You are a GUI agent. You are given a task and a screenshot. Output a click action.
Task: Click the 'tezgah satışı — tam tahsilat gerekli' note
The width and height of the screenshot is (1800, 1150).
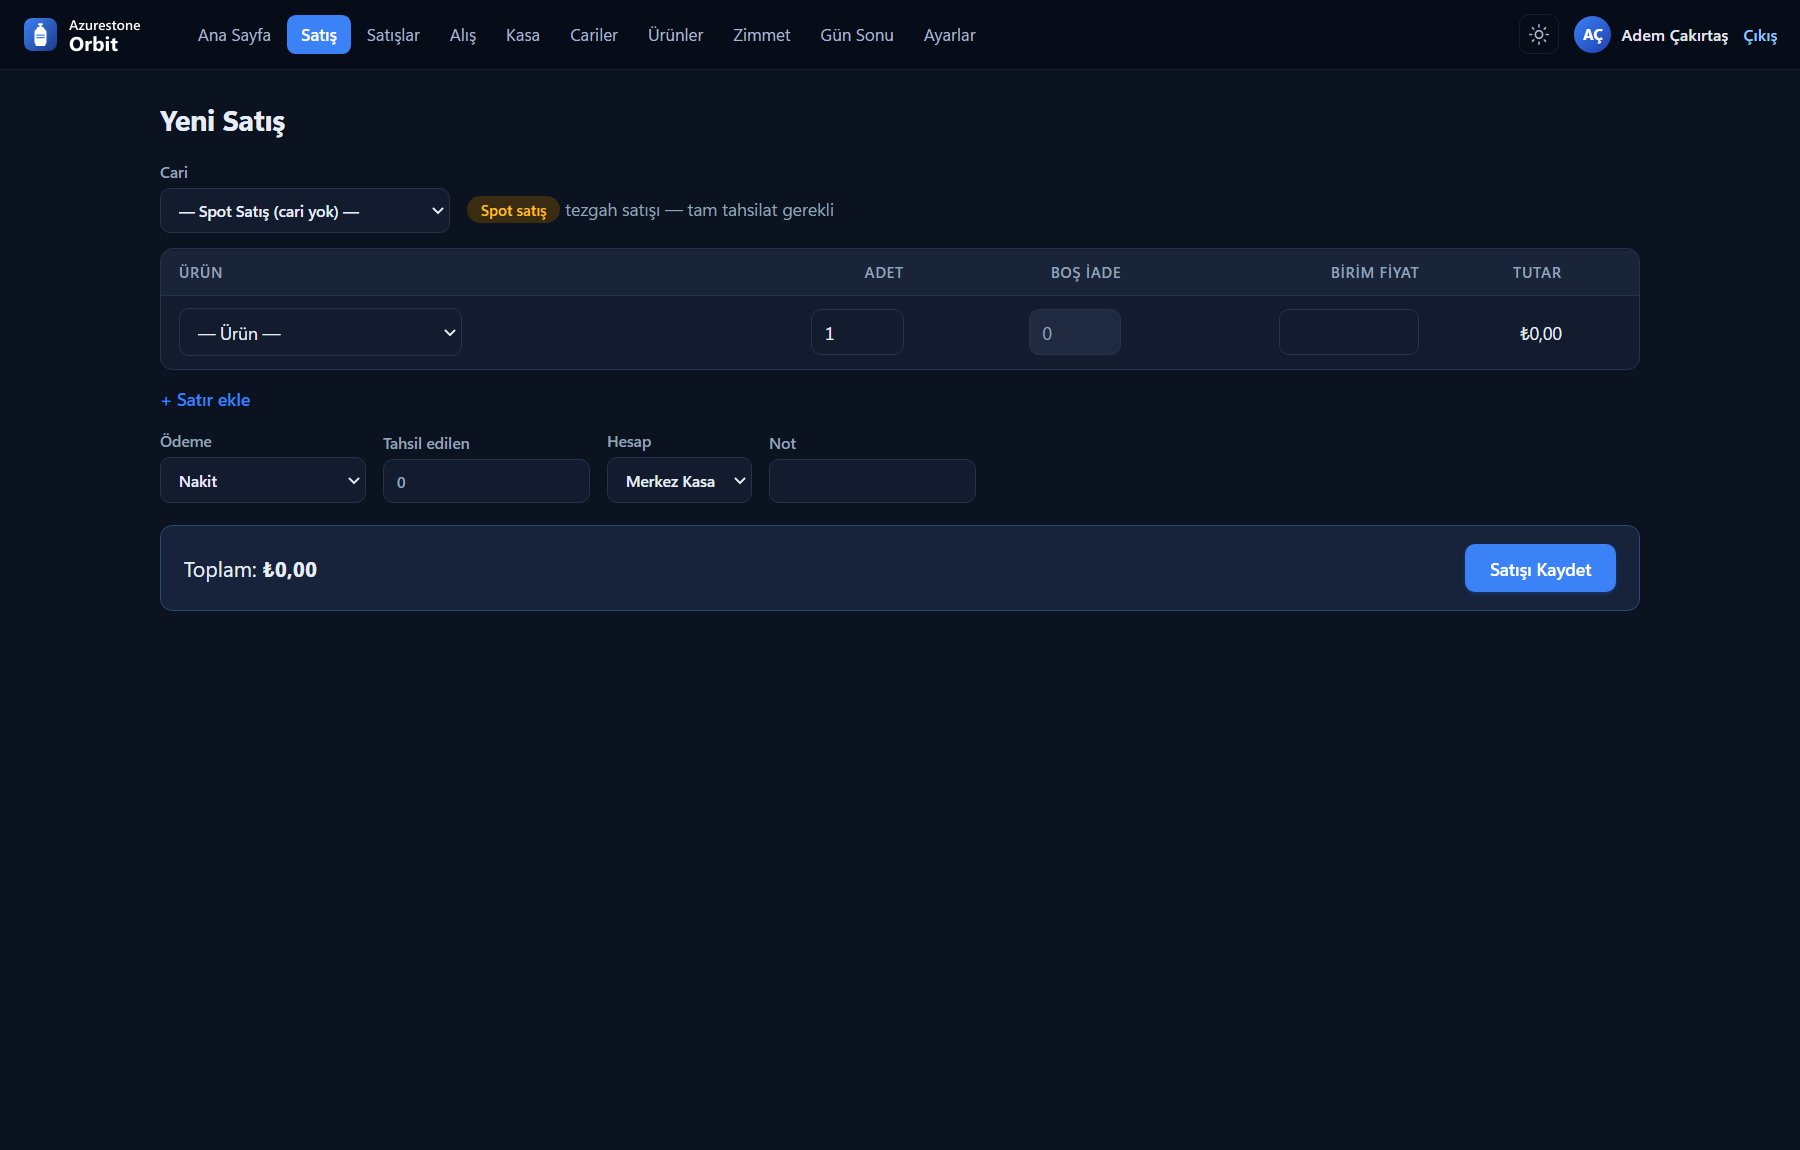tap(699, 210)
